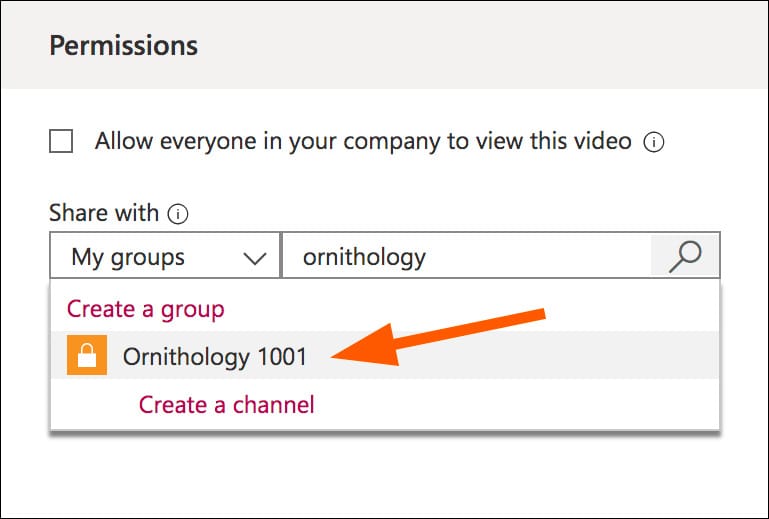Viewport: 769px width, 519px height.
Task: Click info icon beside company viewing option
Action: click(x=654, y=142)
